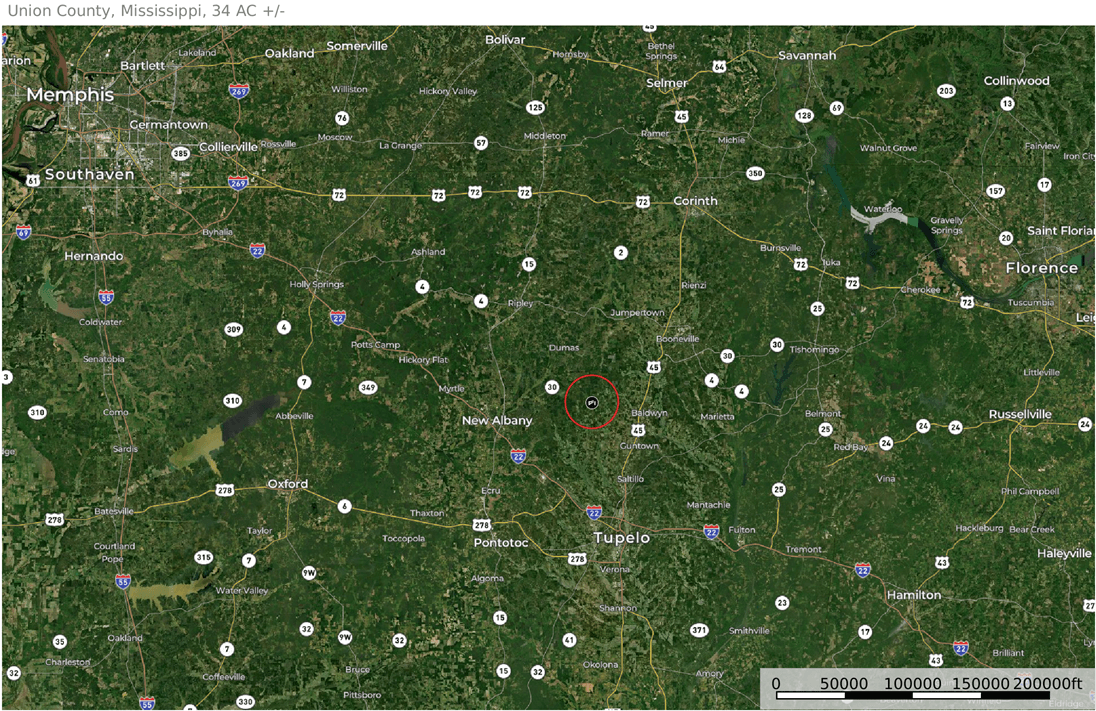Click the Oxford city label
The image size is (1096, 711).
288,484
